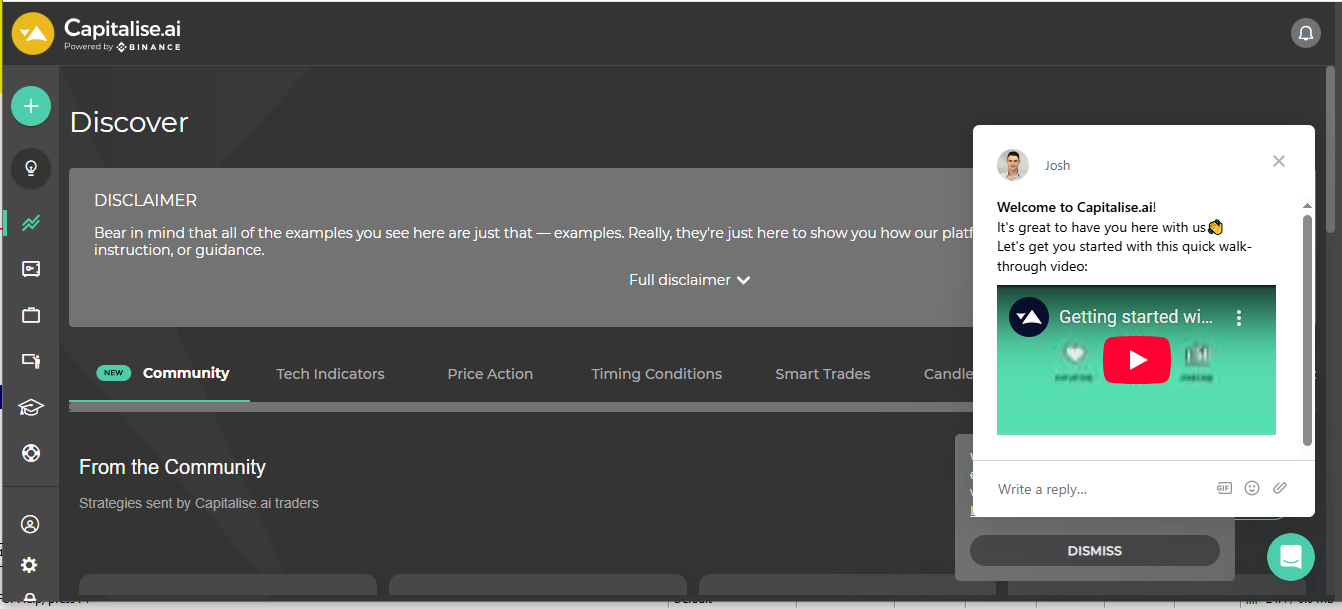Play the Getting started YouTube video
Image resolution: width=1342 pixels, height=609 pixels.
(1137, 360)
